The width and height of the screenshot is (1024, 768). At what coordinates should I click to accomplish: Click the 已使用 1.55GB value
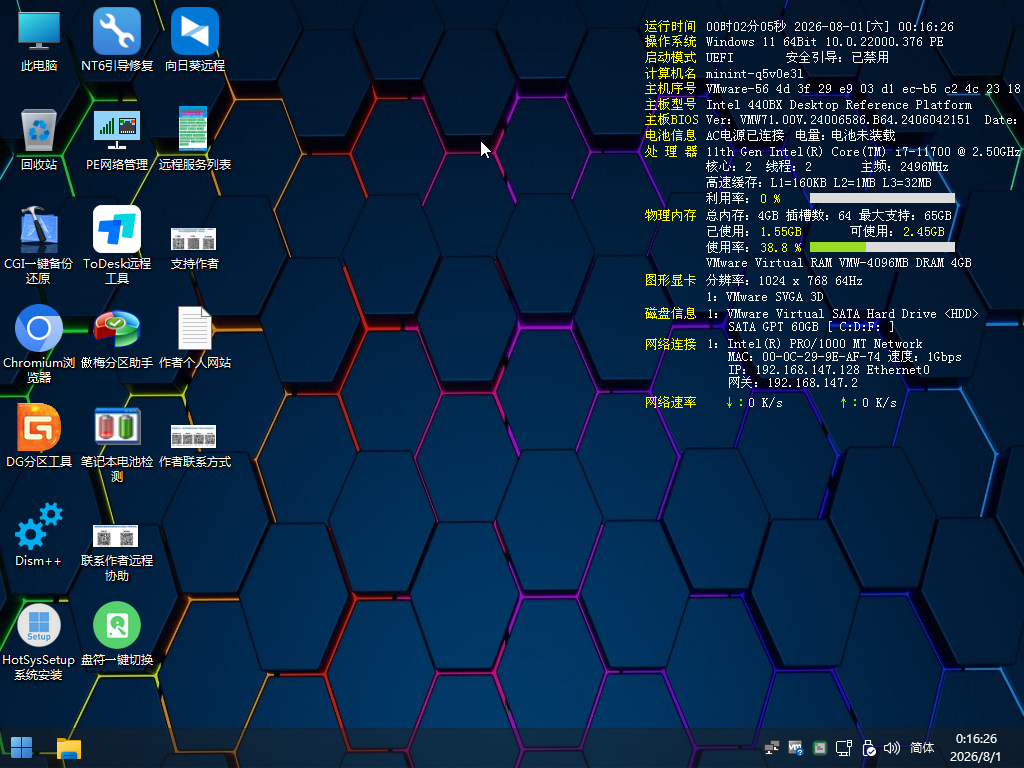780,231
